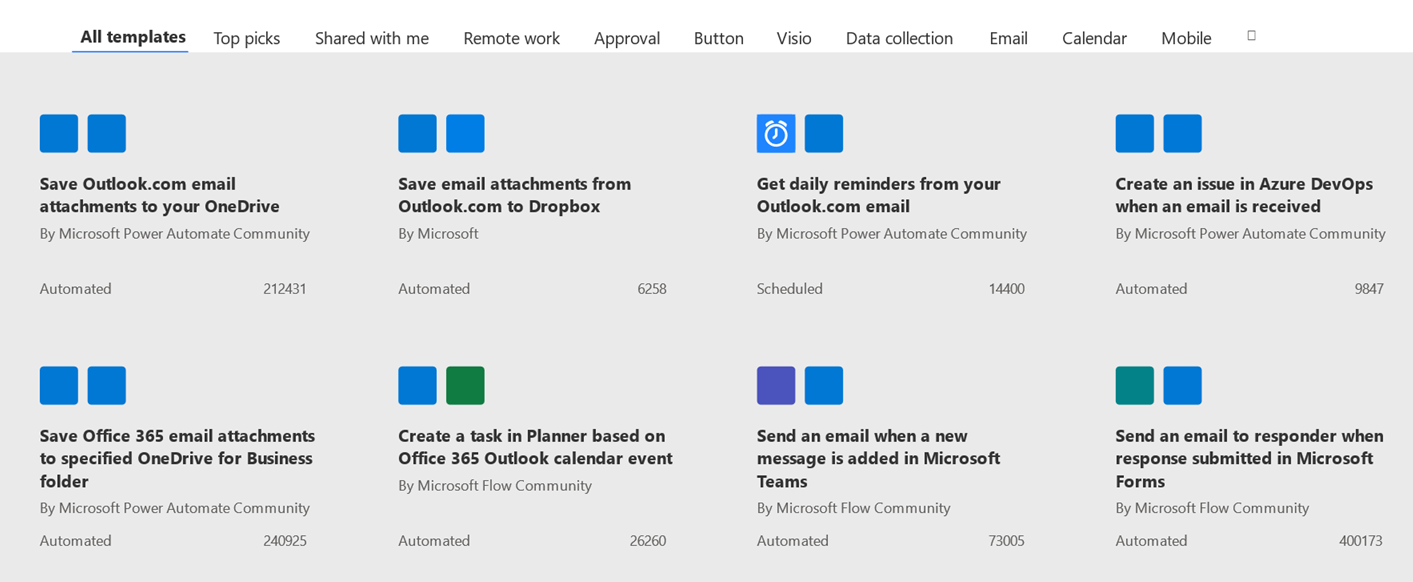Open the Get daily reminders from Outlook.com email template
The width and height of the screenshot is (1413, 582).
(879, 195)
